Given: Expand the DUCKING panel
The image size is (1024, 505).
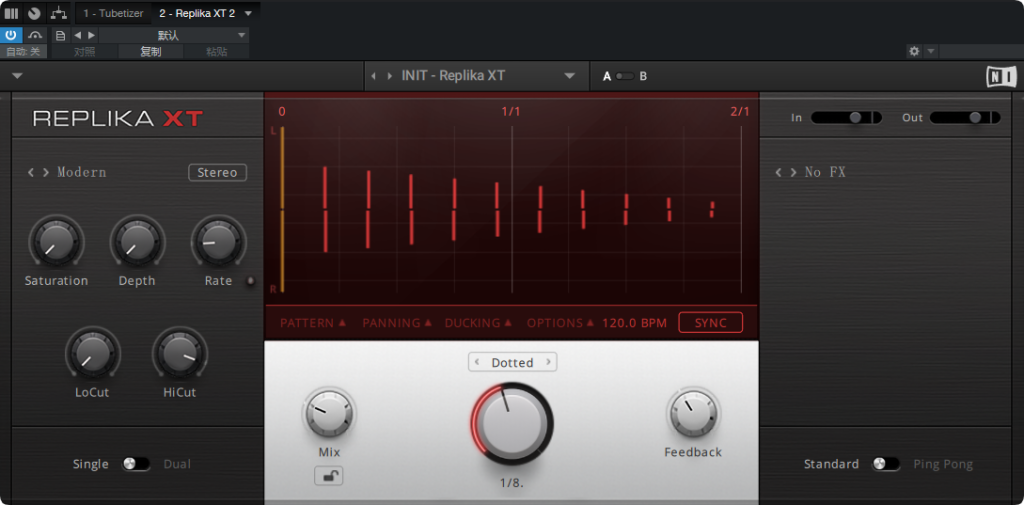Looking at the screenshot, I should [478, 323].
